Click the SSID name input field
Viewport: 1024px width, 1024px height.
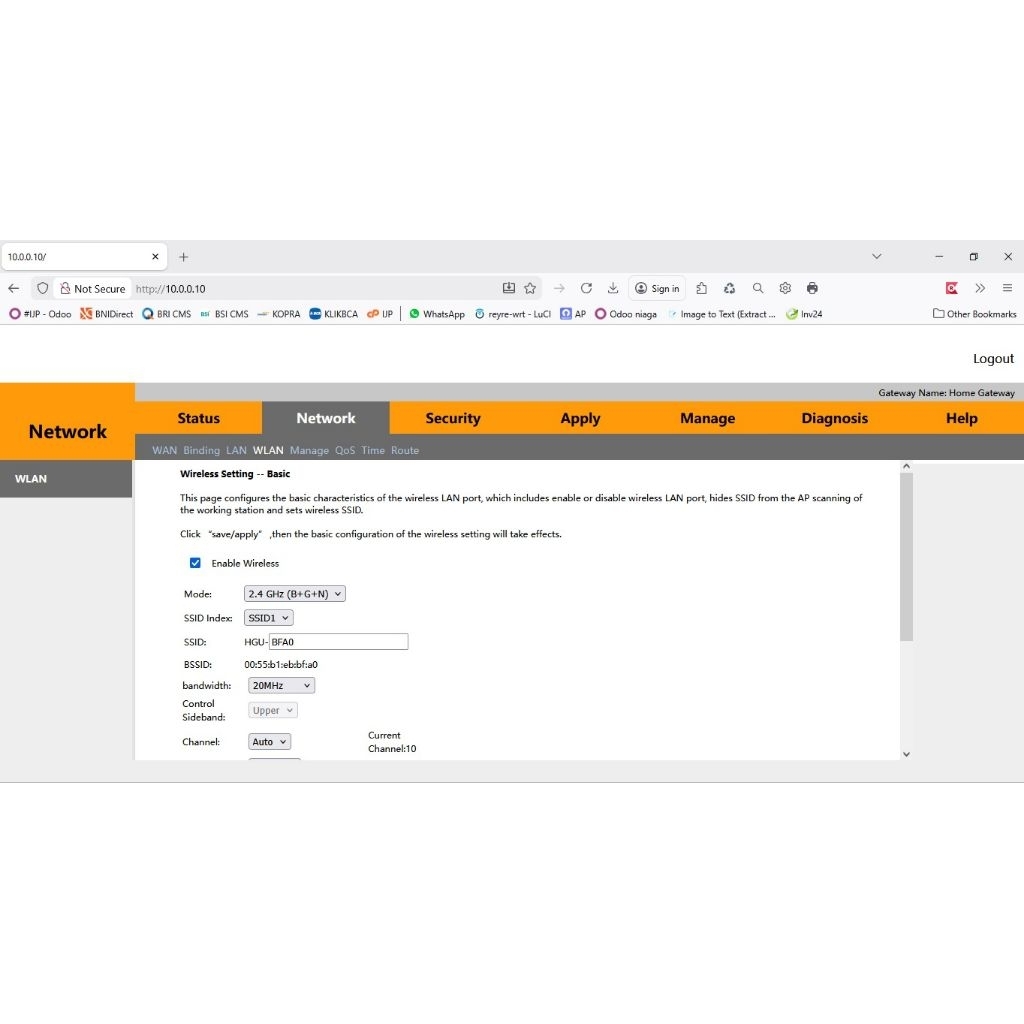pyautogui.click(x=338, y=642)
